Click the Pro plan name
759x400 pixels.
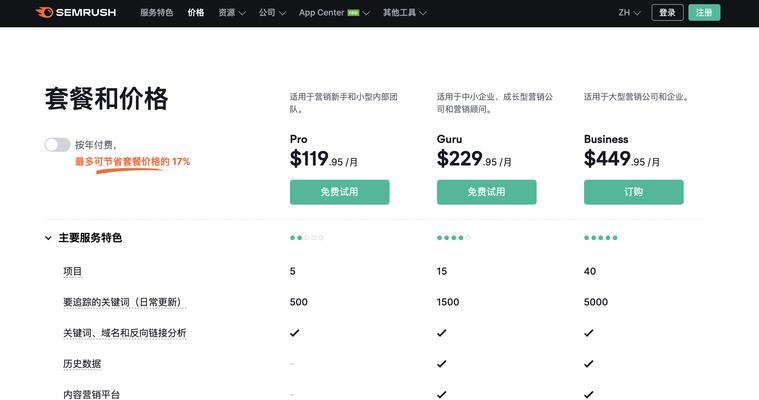pos(299,139)
